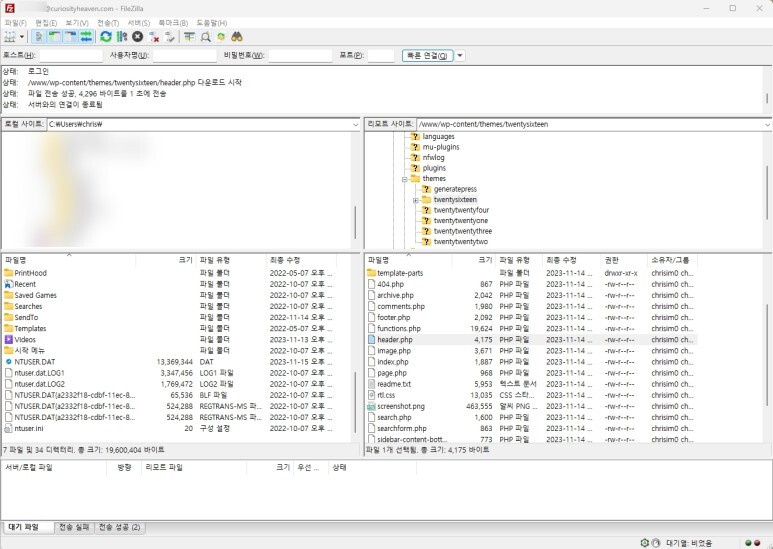Click the username input field
The height and width of the screenshot is (549, 773).
185,56
